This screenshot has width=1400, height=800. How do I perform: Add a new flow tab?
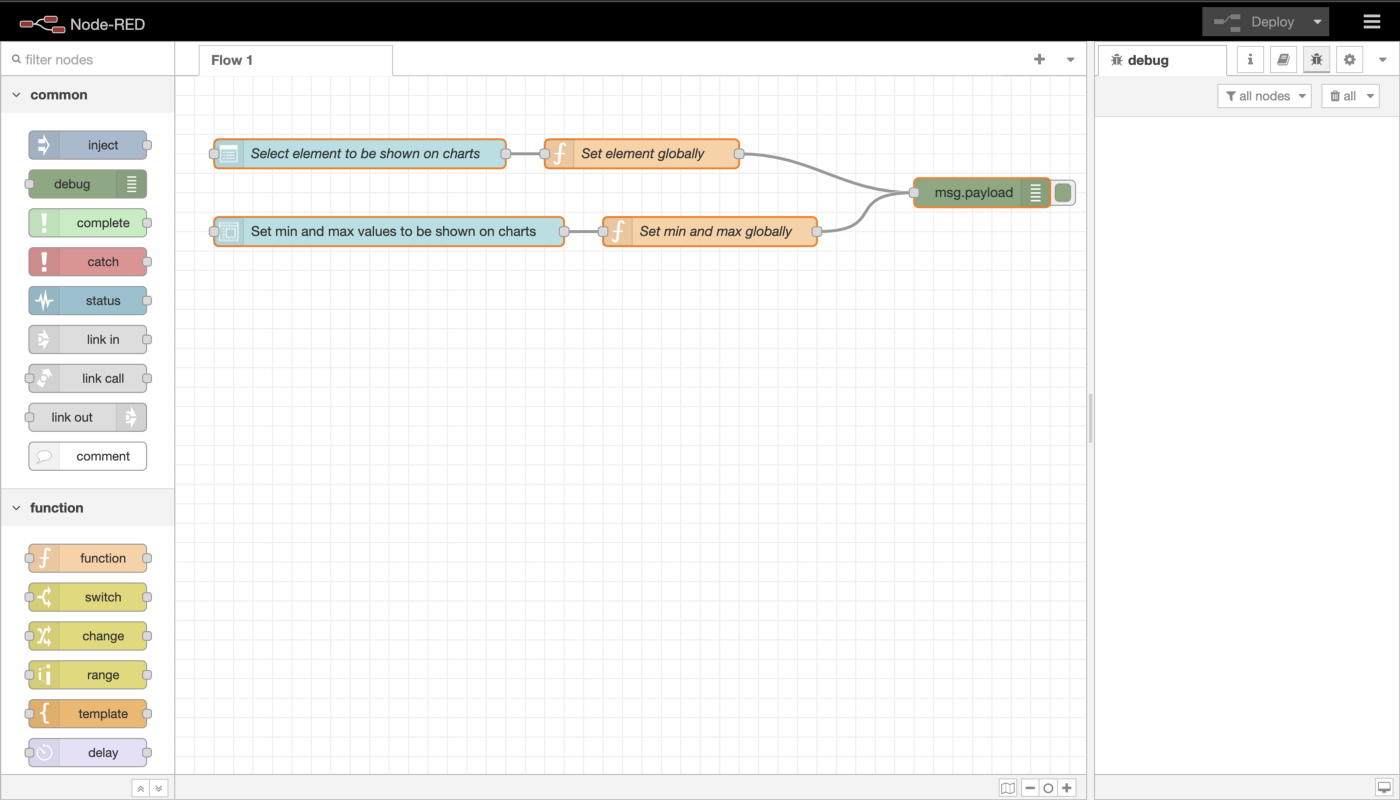[1039, 60]
